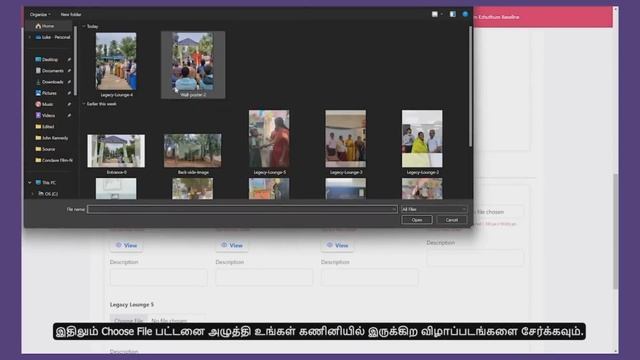Click the web page vertical scrollbar
This screenshot has height=360, width=640.
[616, 232]
